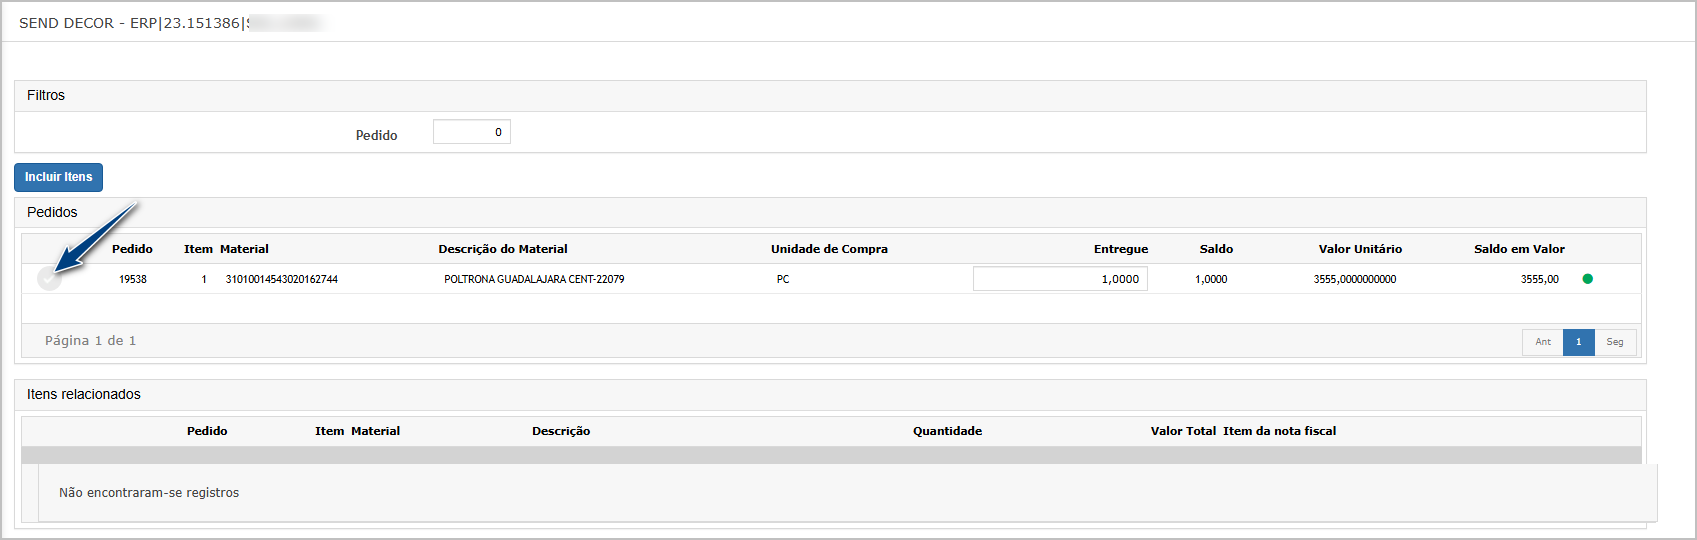The width and height of the screenshot is (1697, 540).
Task: Click the Material column header in Pedidos table
Action: coord(244,249)
